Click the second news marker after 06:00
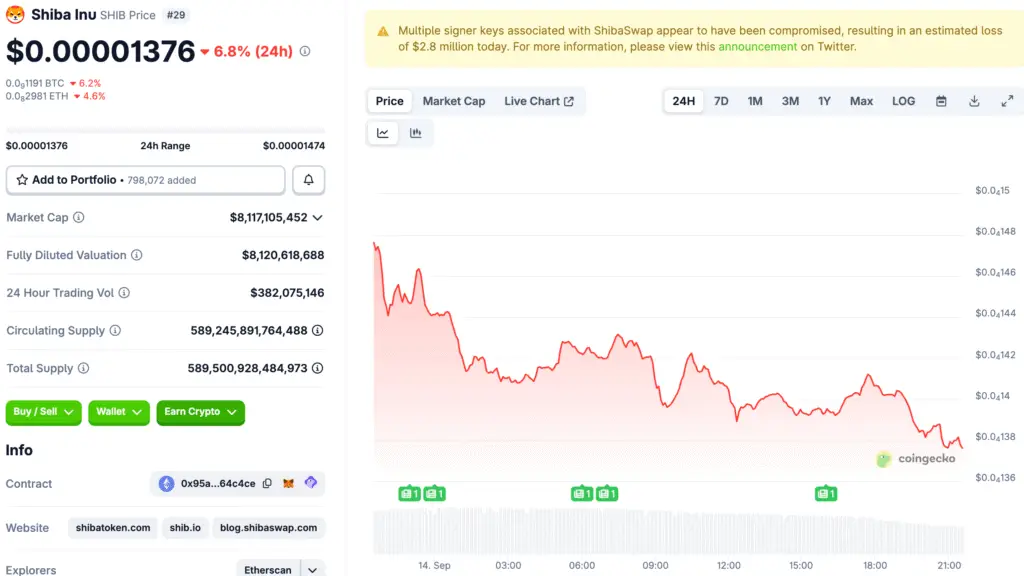Image resolution: width=1024 pixels, height=576 pixels. click(607, 494)
